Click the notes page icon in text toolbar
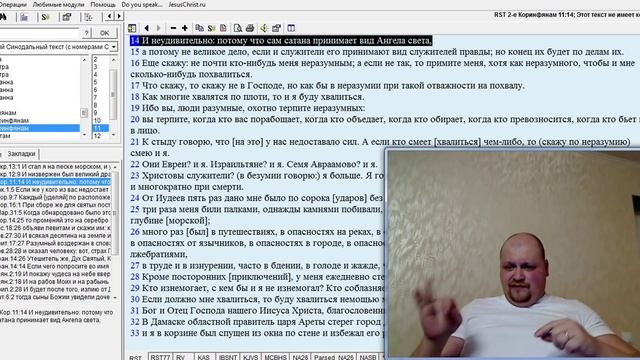 click(x=223, y=28)
